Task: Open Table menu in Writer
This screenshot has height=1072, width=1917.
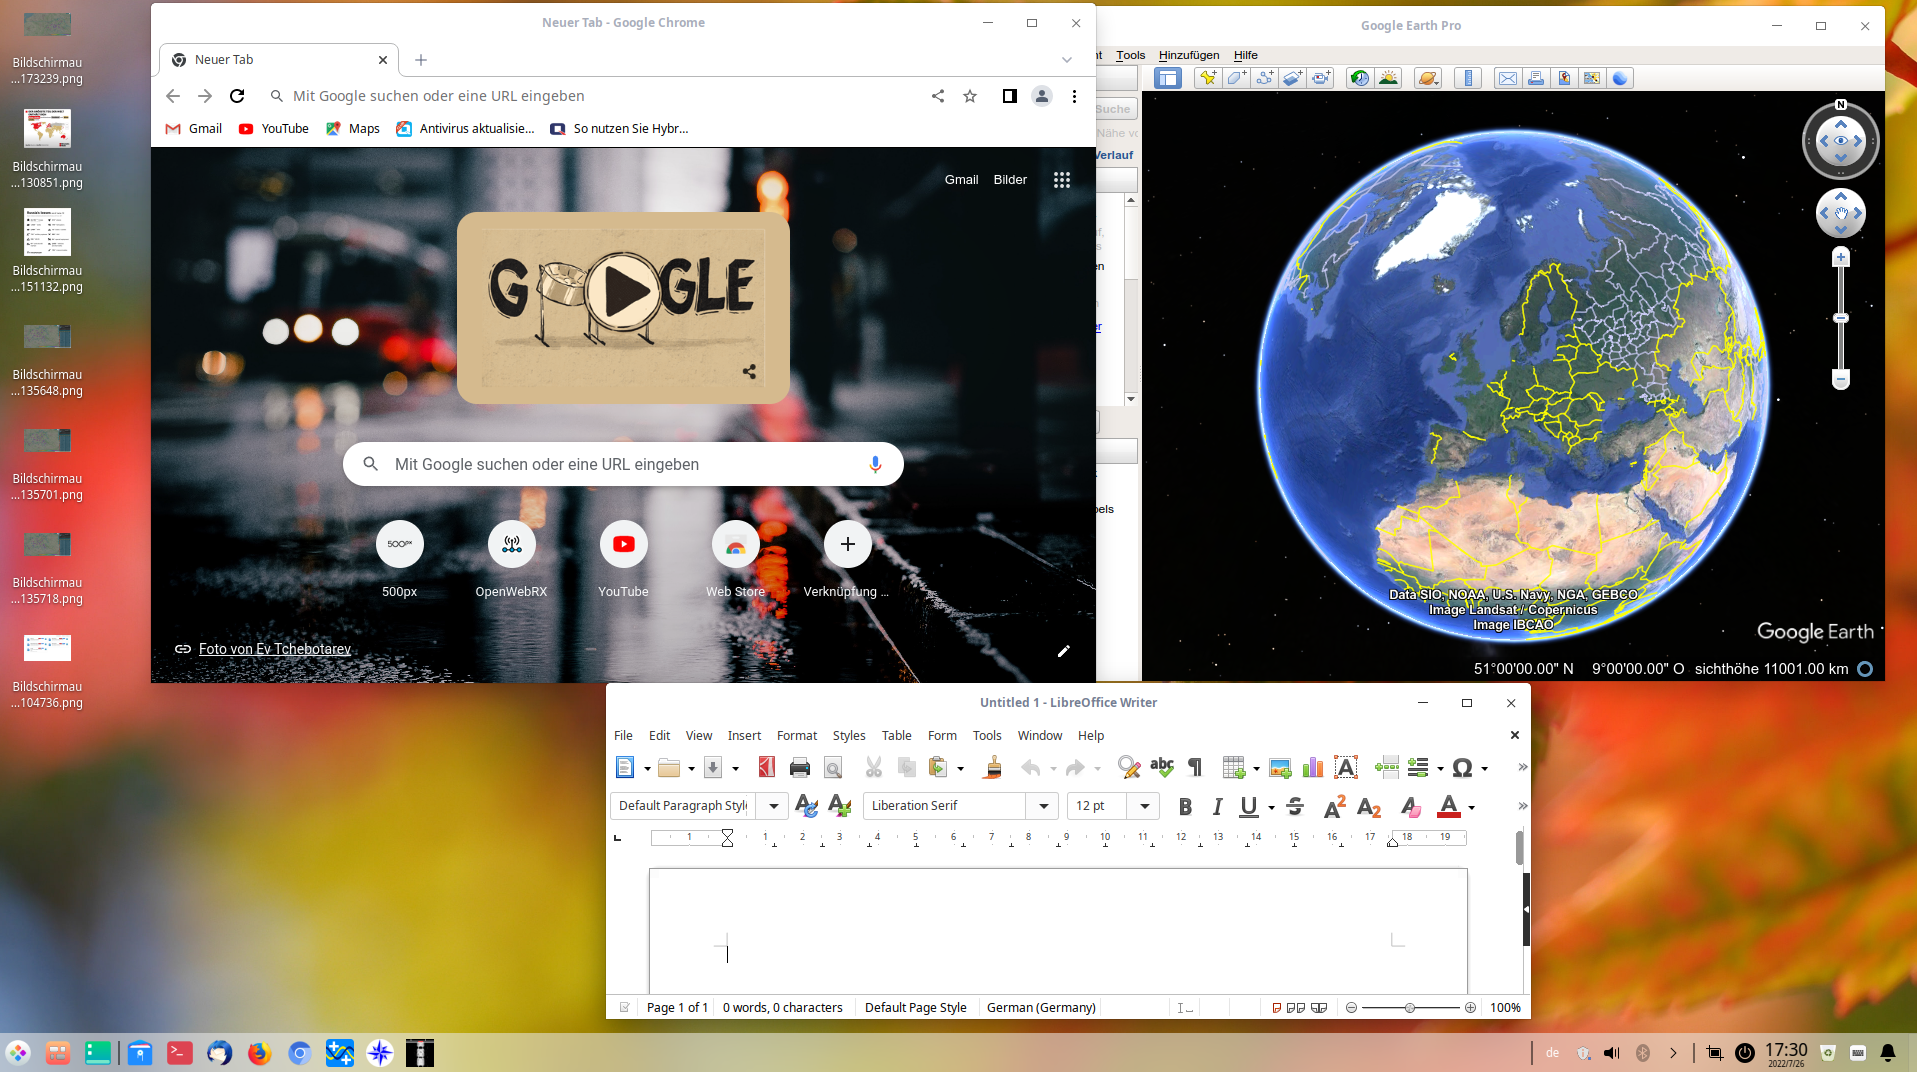Action: (x=896, y=735)
